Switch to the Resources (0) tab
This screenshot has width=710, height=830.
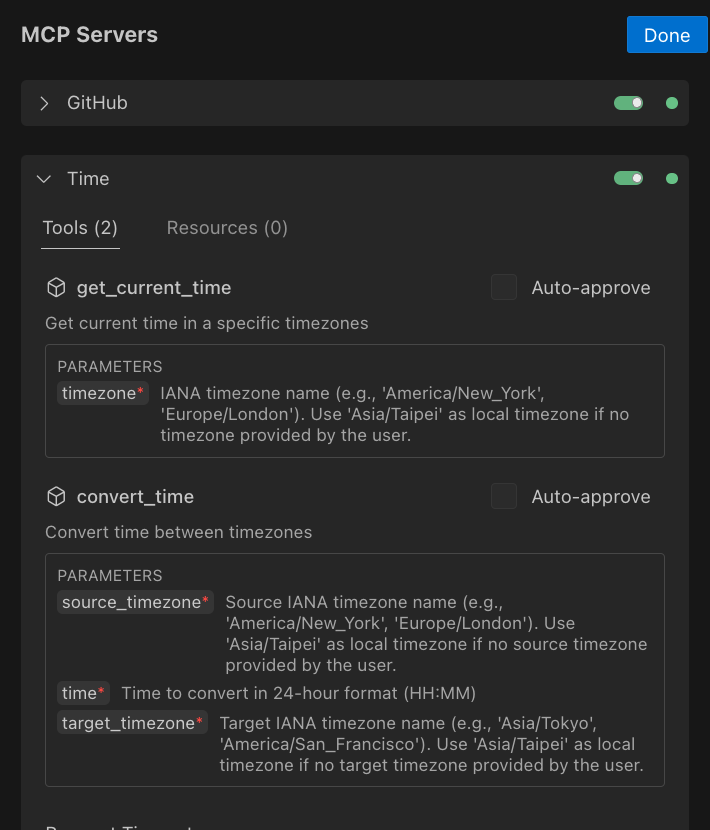[x=227, y=228]
